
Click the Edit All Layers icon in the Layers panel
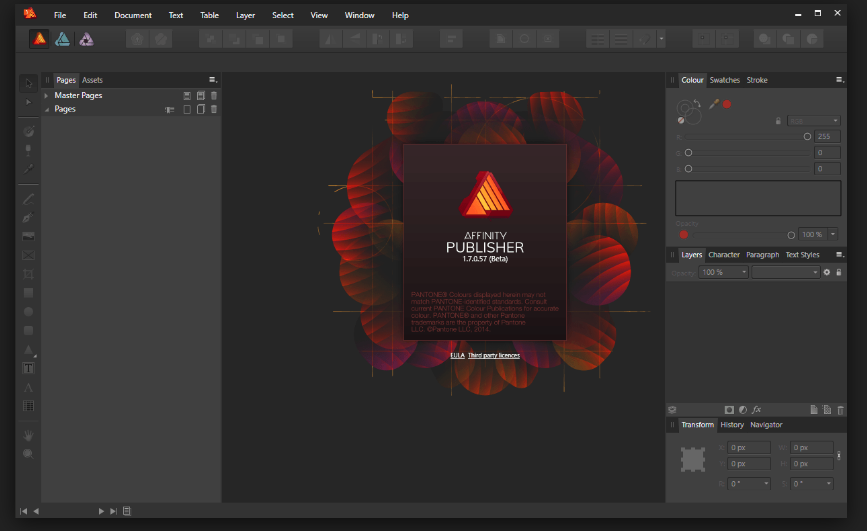[672, 410]
